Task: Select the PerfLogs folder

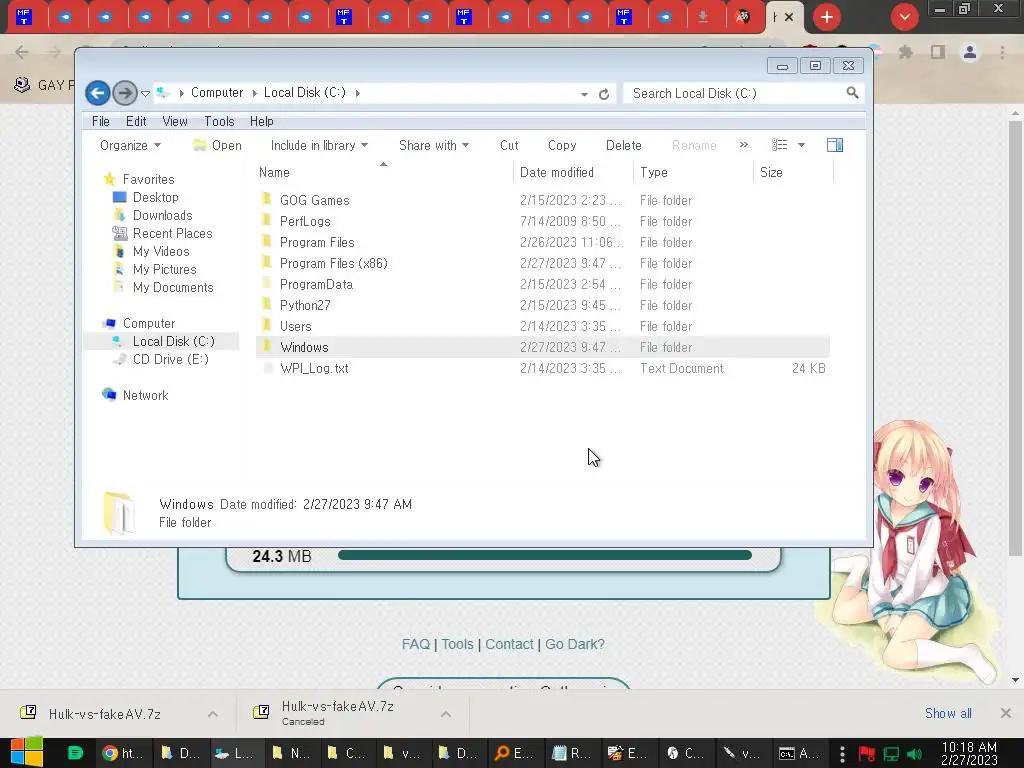Action: pos(543,221)
